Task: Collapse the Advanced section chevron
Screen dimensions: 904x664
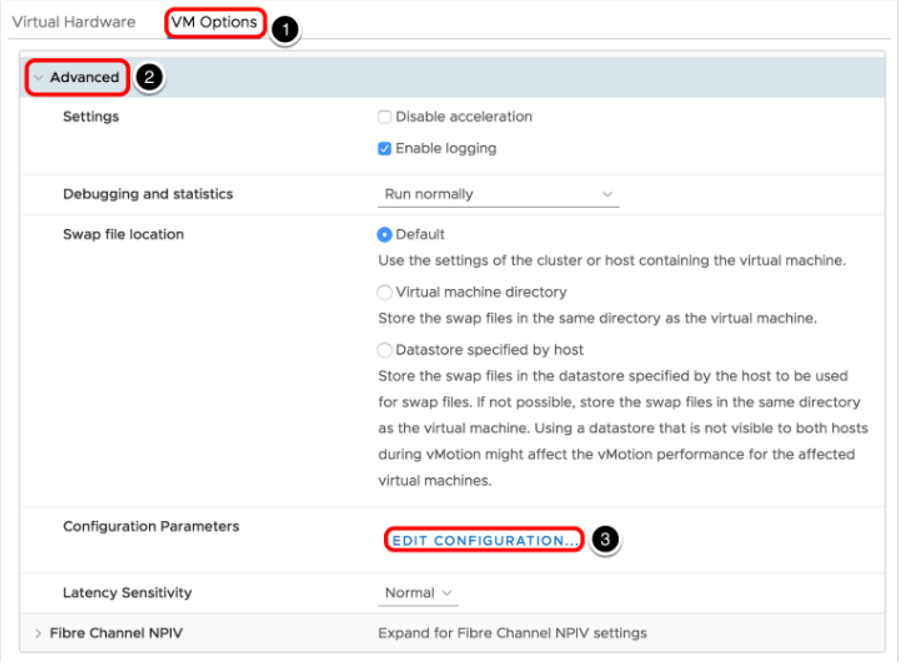Action: point(38,78)
